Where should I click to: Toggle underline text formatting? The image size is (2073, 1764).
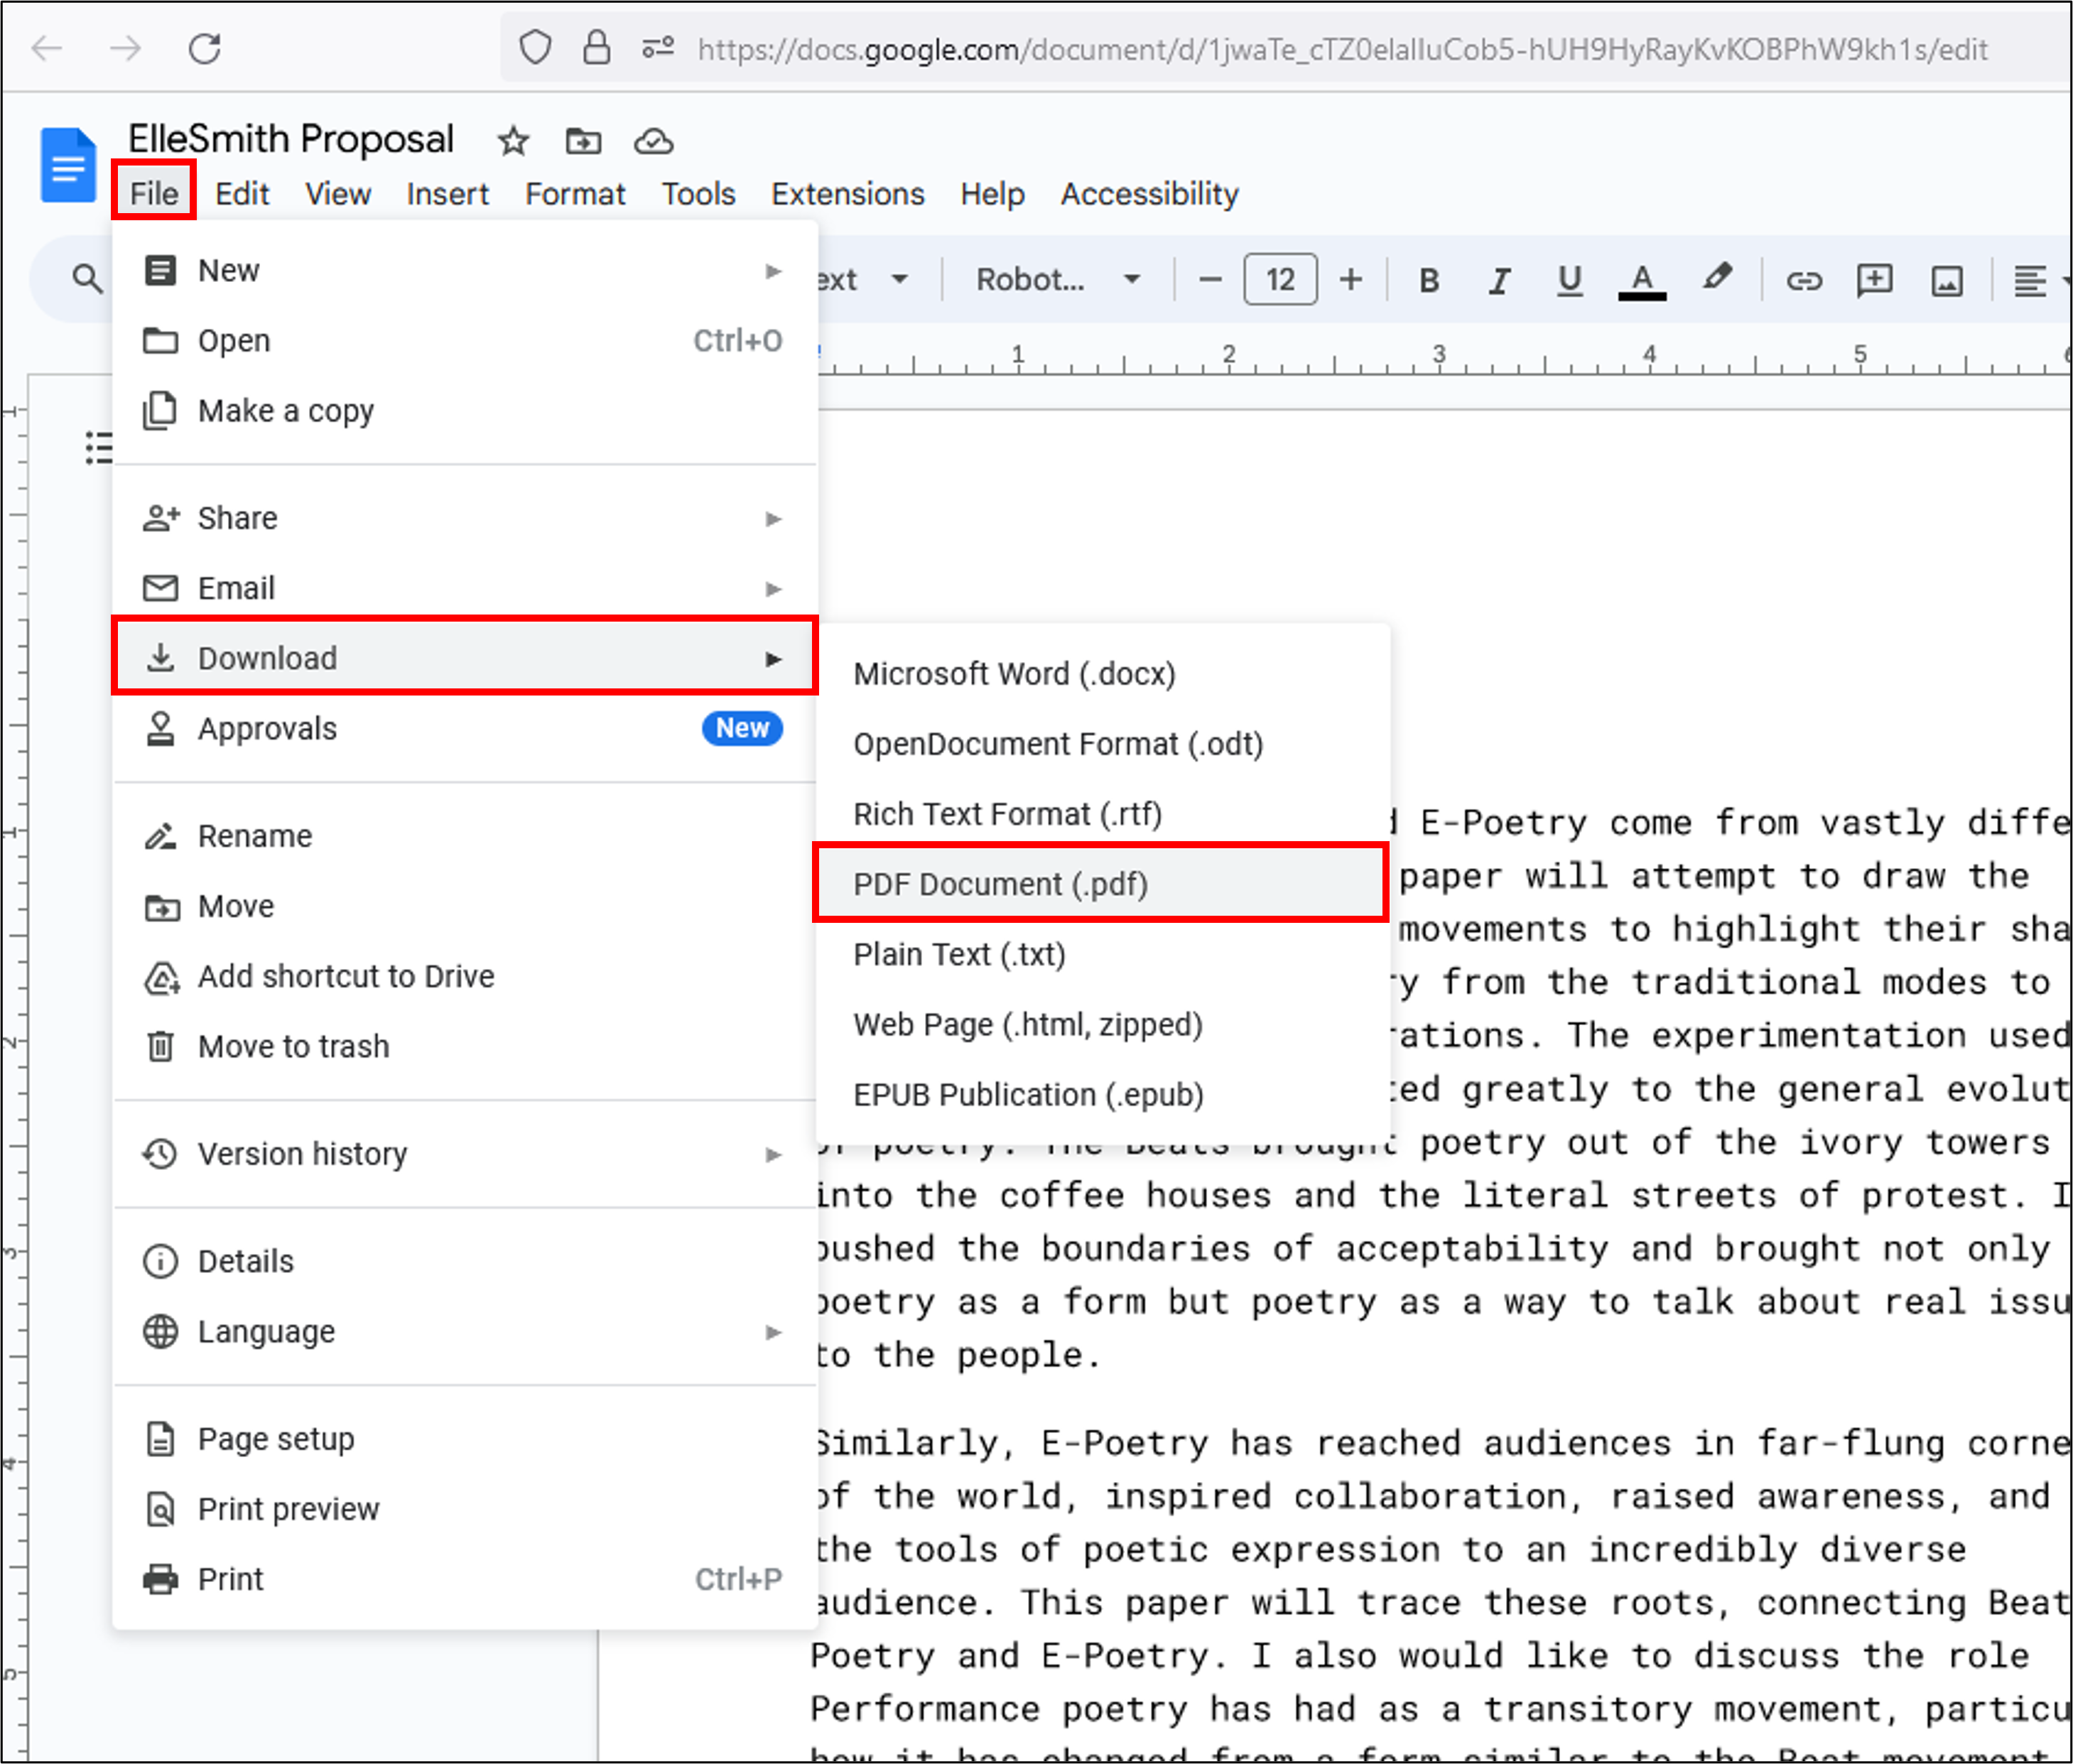click(1569, 281)
